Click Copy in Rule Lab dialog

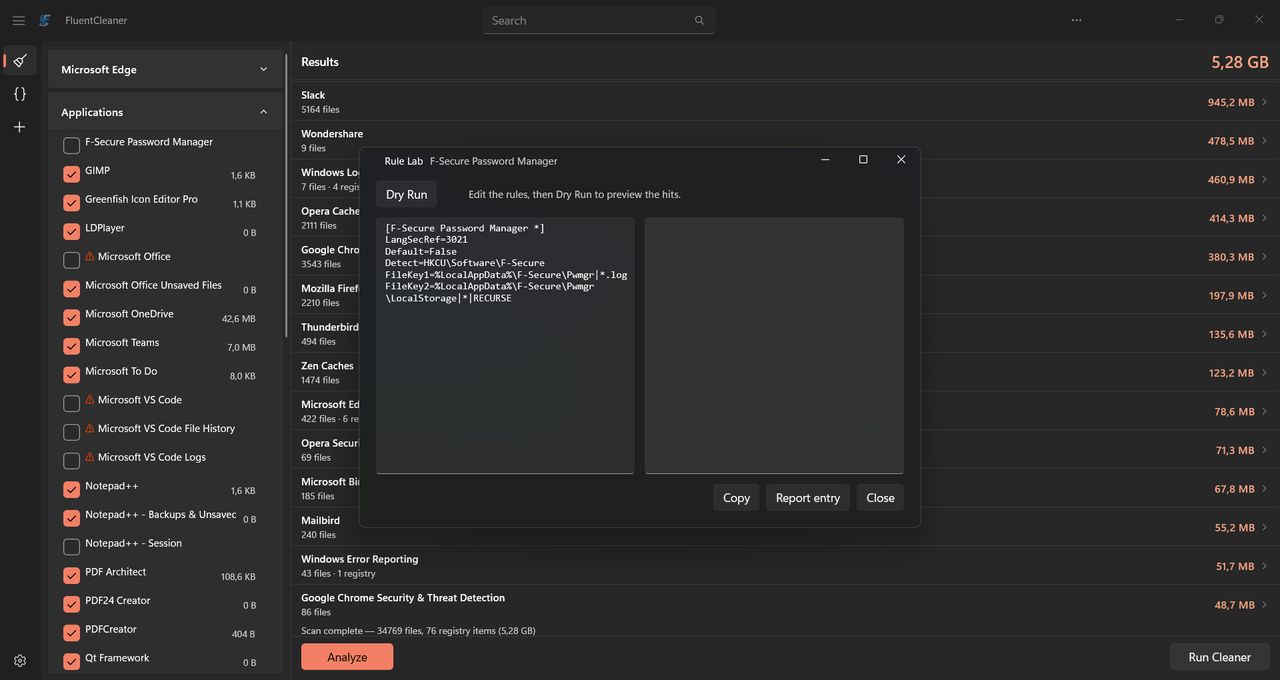point(736,497)
